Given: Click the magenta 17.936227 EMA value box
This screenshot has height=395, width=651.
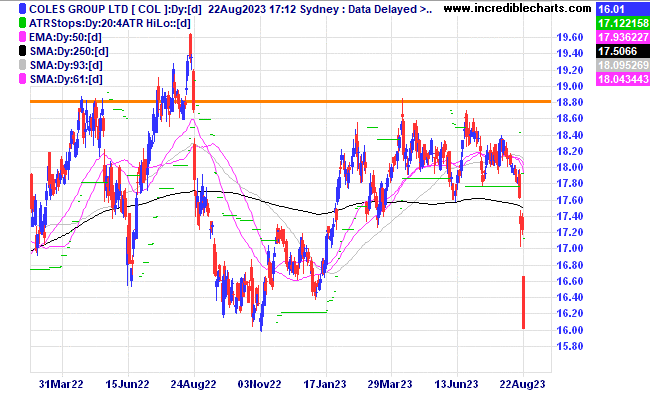Looking at the screenshot, I should 622,37.
